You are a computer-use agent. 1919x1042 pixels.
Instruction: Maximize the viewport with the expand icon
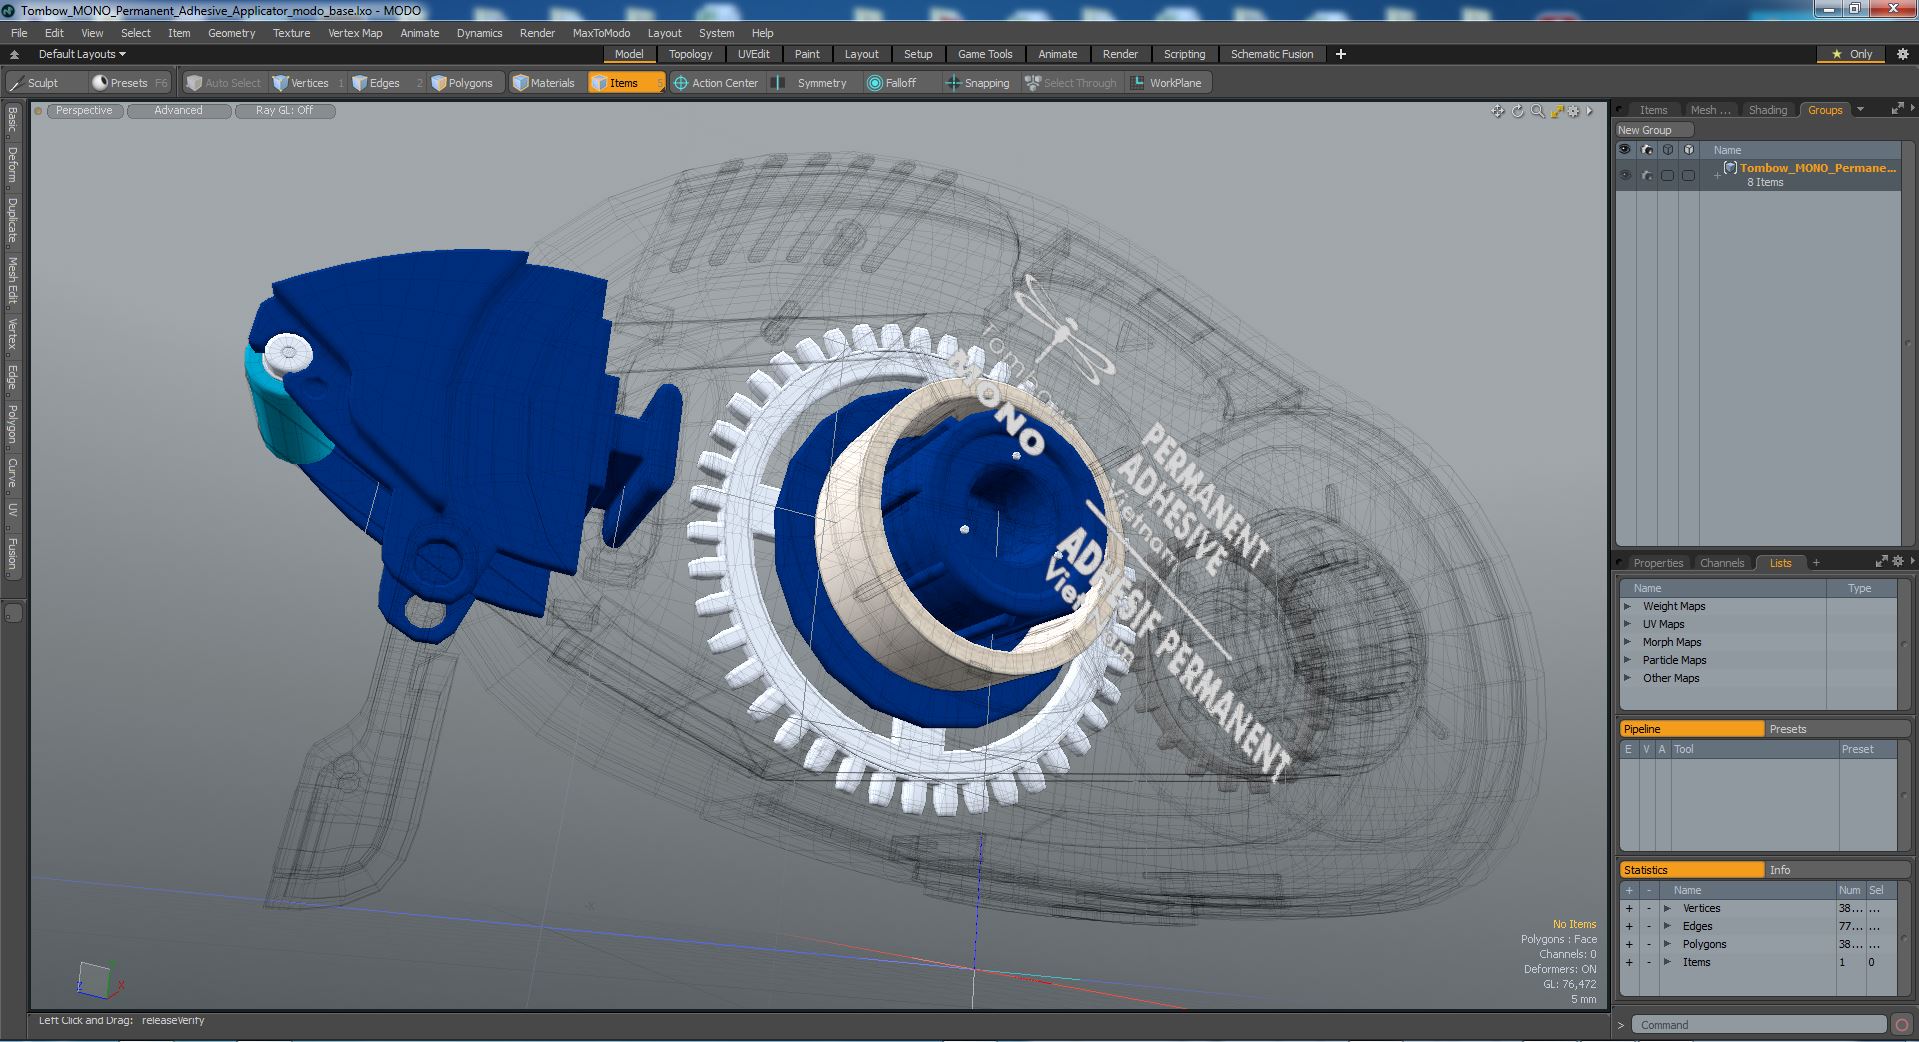click(1557, 111)
